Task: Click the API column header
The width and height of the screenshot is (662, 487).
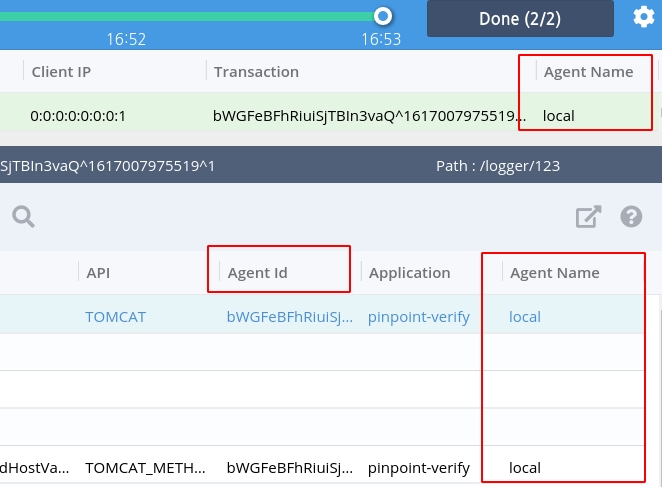Action: (x=98, y=272)
